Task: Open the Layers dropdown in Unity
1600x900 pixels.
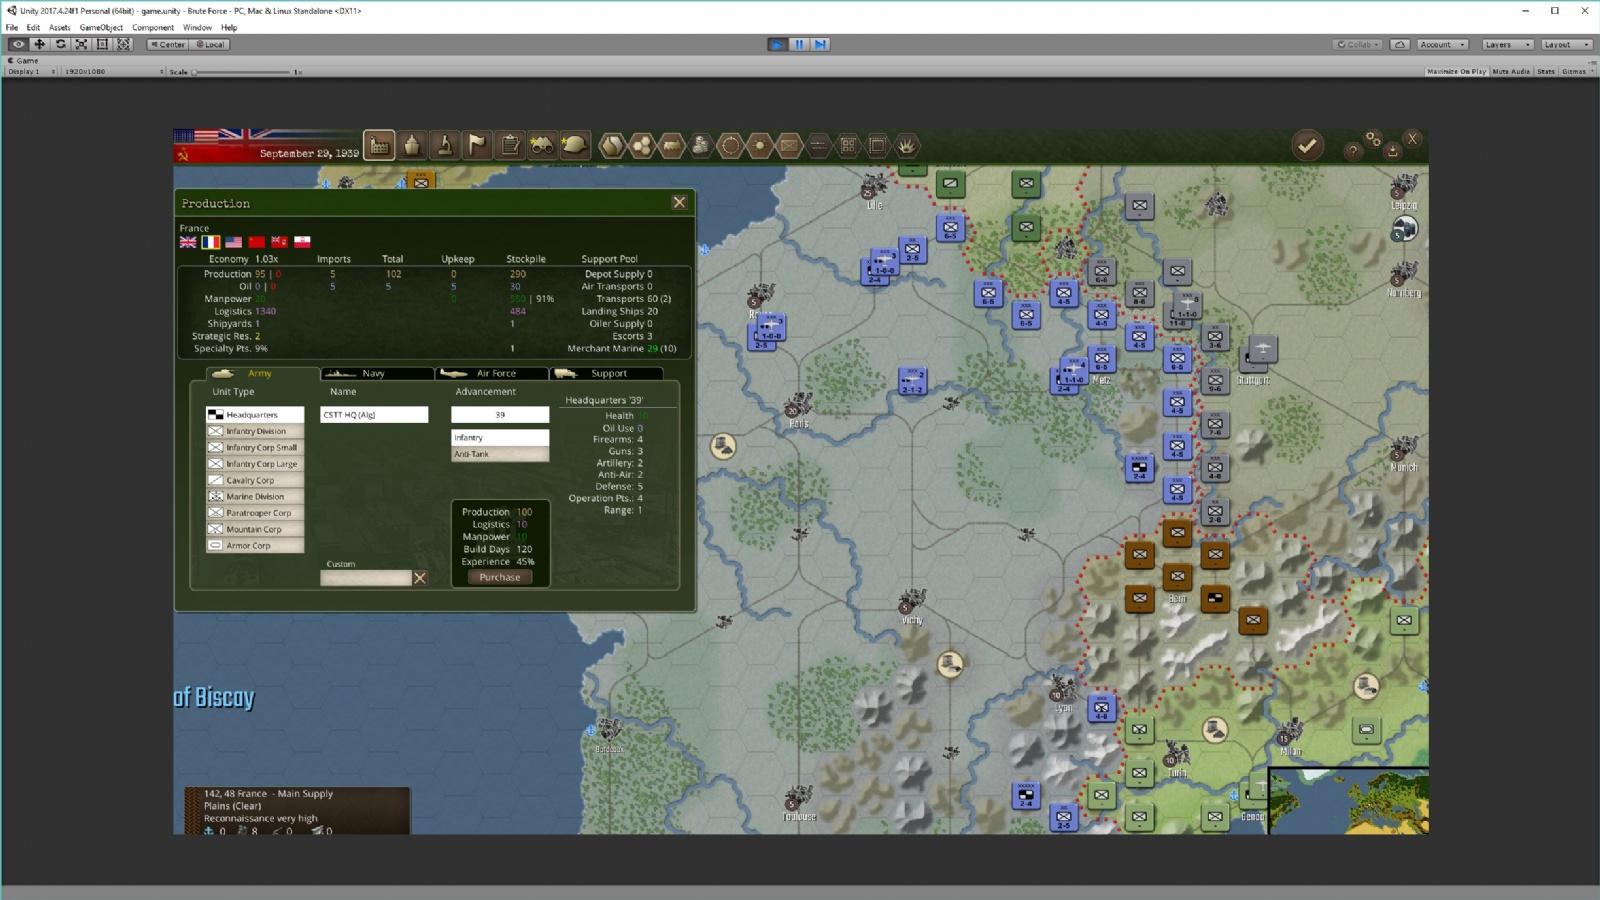Action: pos(1504,44)
